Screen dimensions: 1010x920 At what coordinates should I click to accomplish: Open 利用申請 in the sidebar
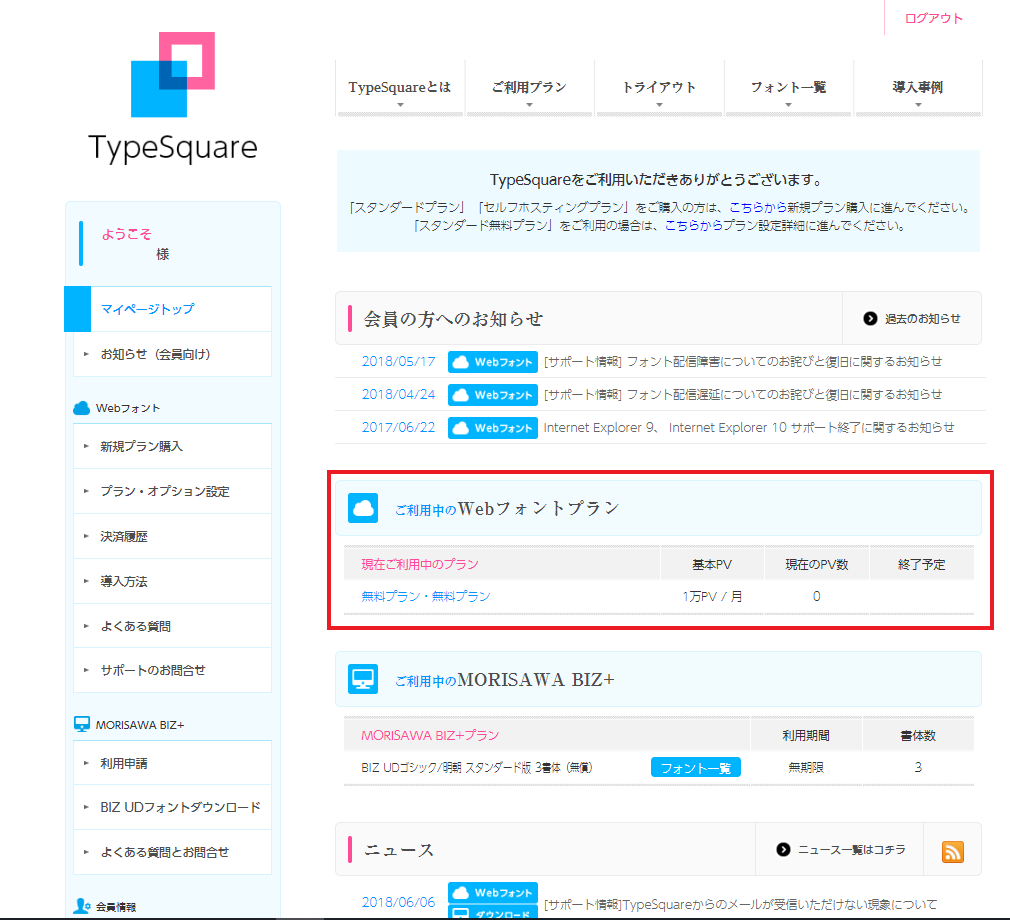[173, 763]
